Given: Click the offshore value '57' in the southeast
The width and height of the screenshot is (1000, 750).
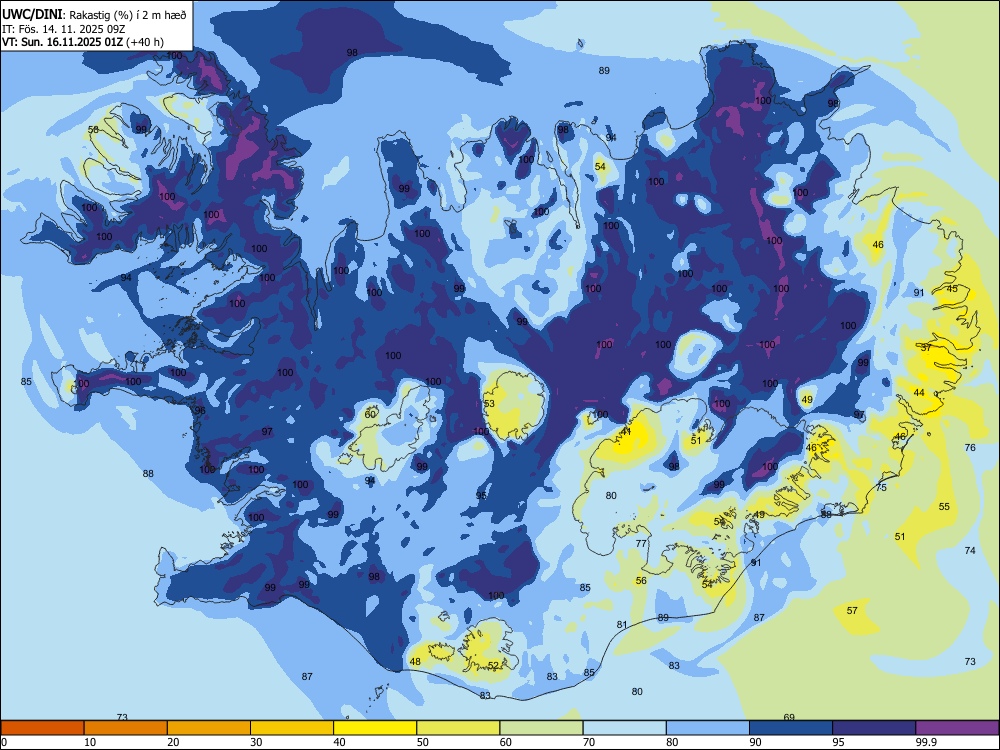Looking at the screenshot, I should click(x=852, y=610).
